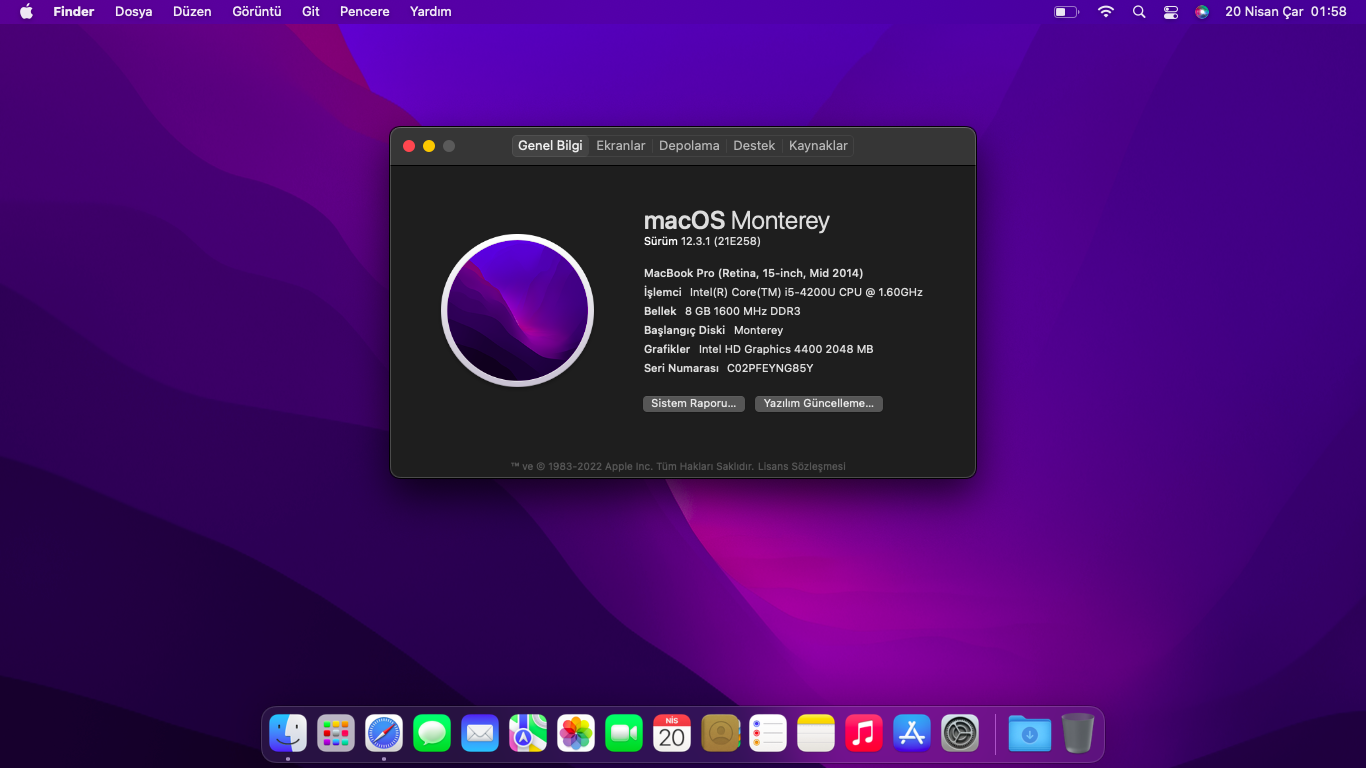Switch to the Depolama tab
The image size is (1366, 768).
click(689, 146)
